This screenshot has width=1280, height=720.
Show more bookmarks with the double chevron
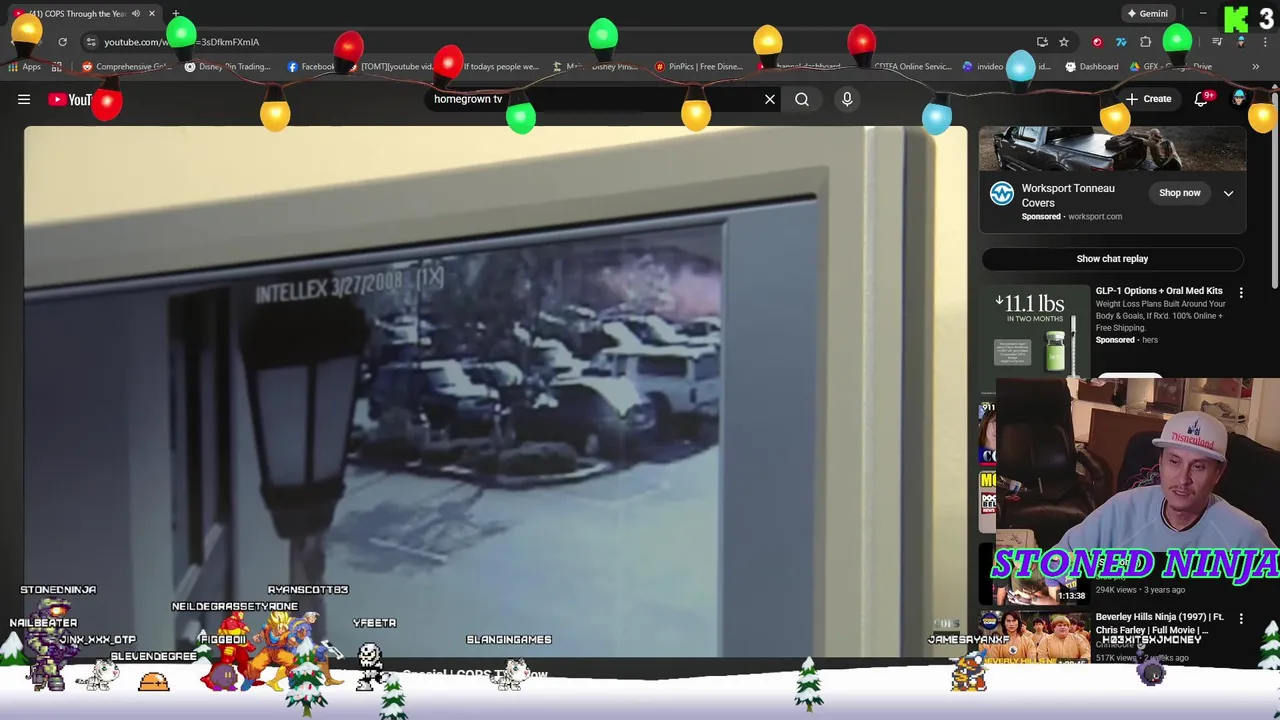point(1256,67)
